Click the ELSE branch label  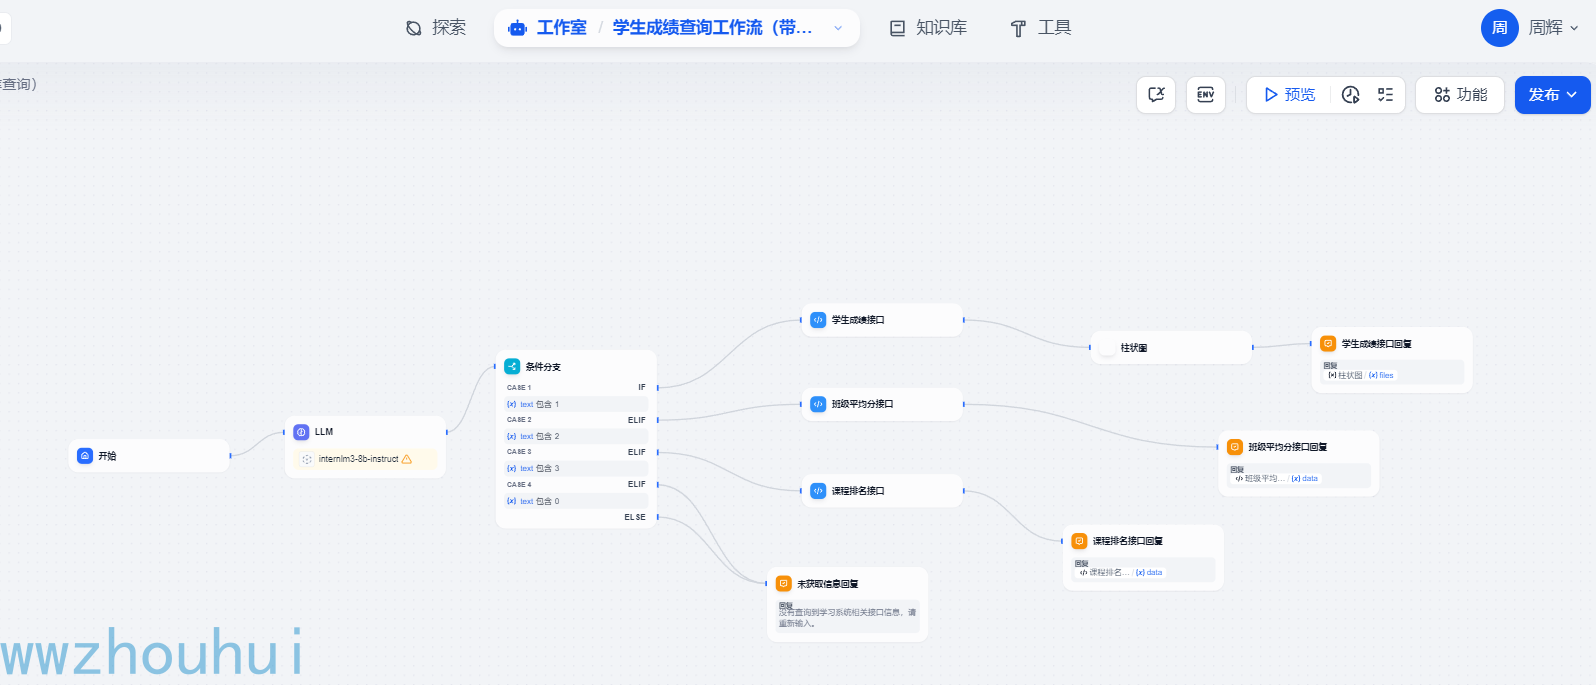pos(635,517)
